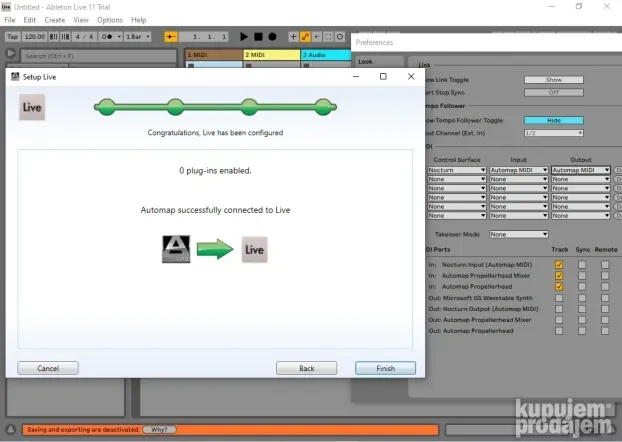Viewport: 622px width, 442px height.
Task: Open the Takeover Mode dropdown
Action: coord(518,234)
